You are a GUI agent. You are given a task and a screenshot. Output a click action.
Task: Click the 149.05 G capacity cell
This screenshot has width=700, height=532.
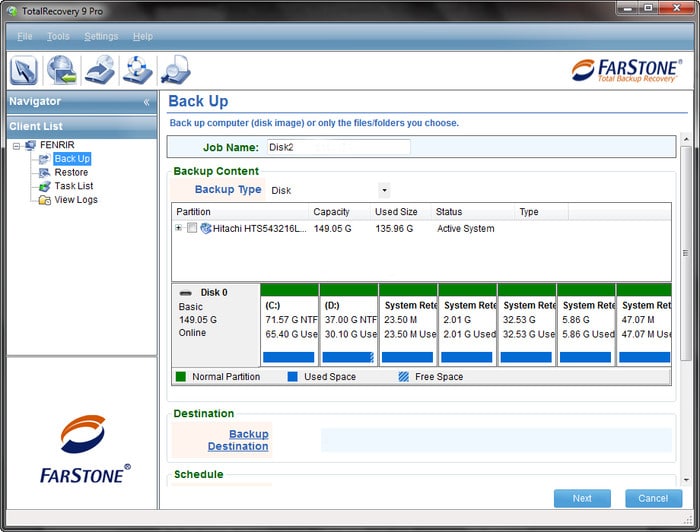333,229
